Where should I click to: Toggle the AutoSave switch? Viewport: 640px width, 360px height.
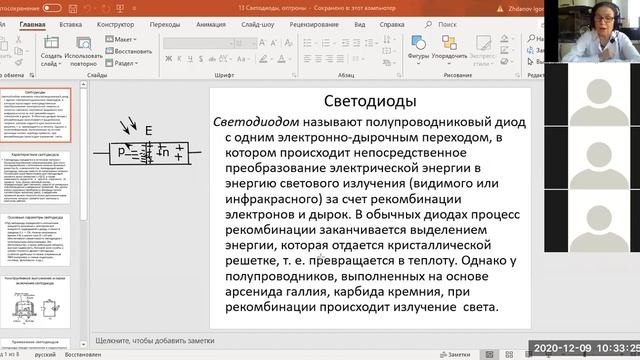click(52, 8)
